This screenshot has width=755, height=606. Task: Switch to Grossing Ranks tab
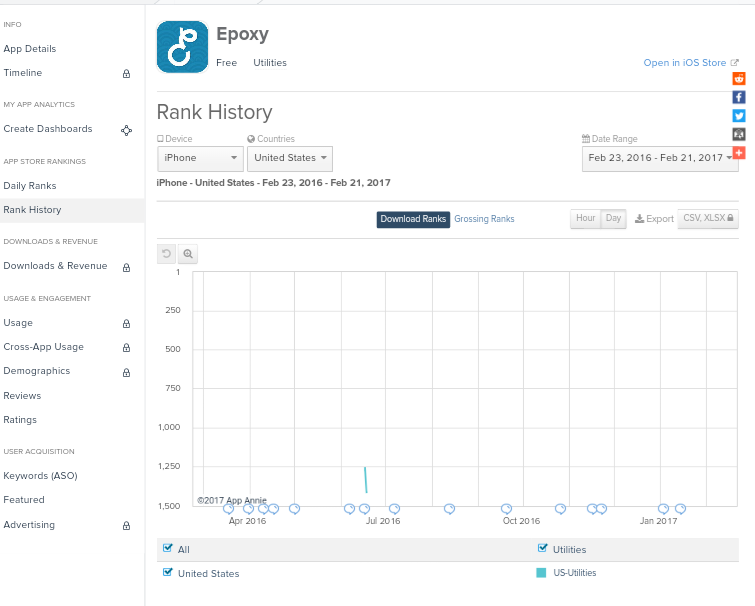[484, 219]
